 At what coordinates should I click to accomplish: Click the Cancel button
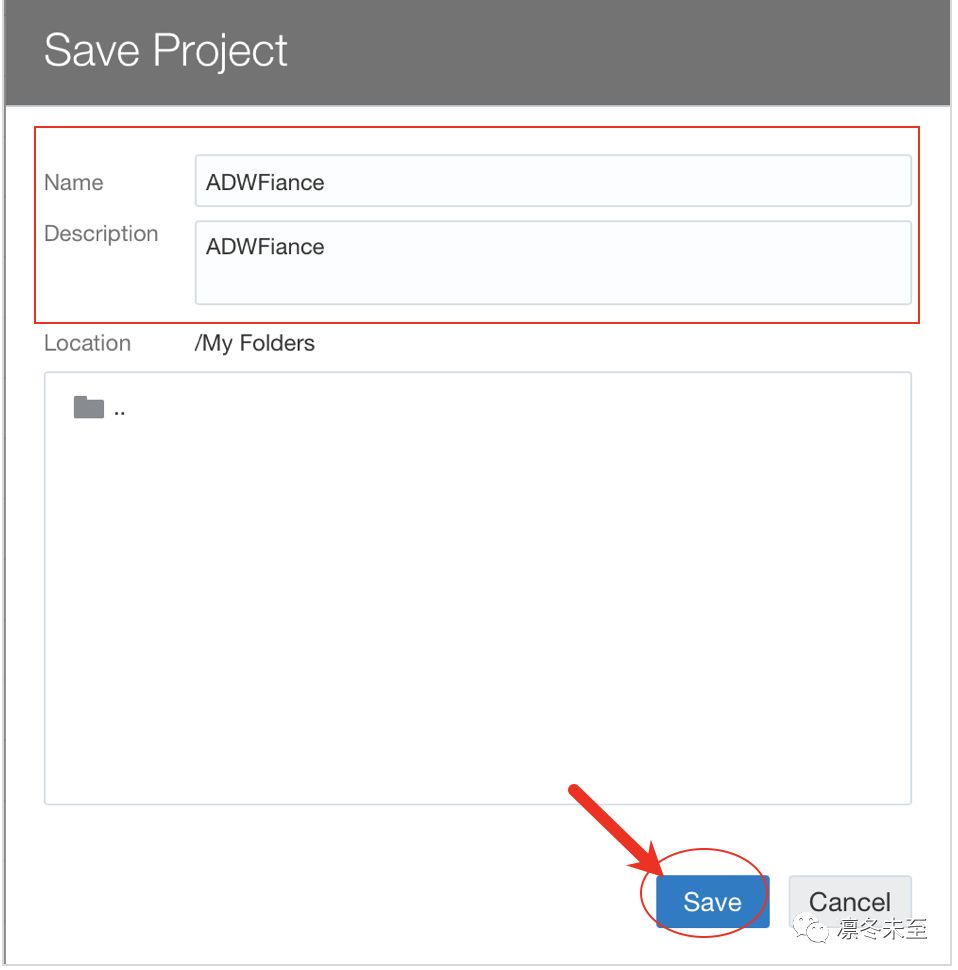coord(850,902)
